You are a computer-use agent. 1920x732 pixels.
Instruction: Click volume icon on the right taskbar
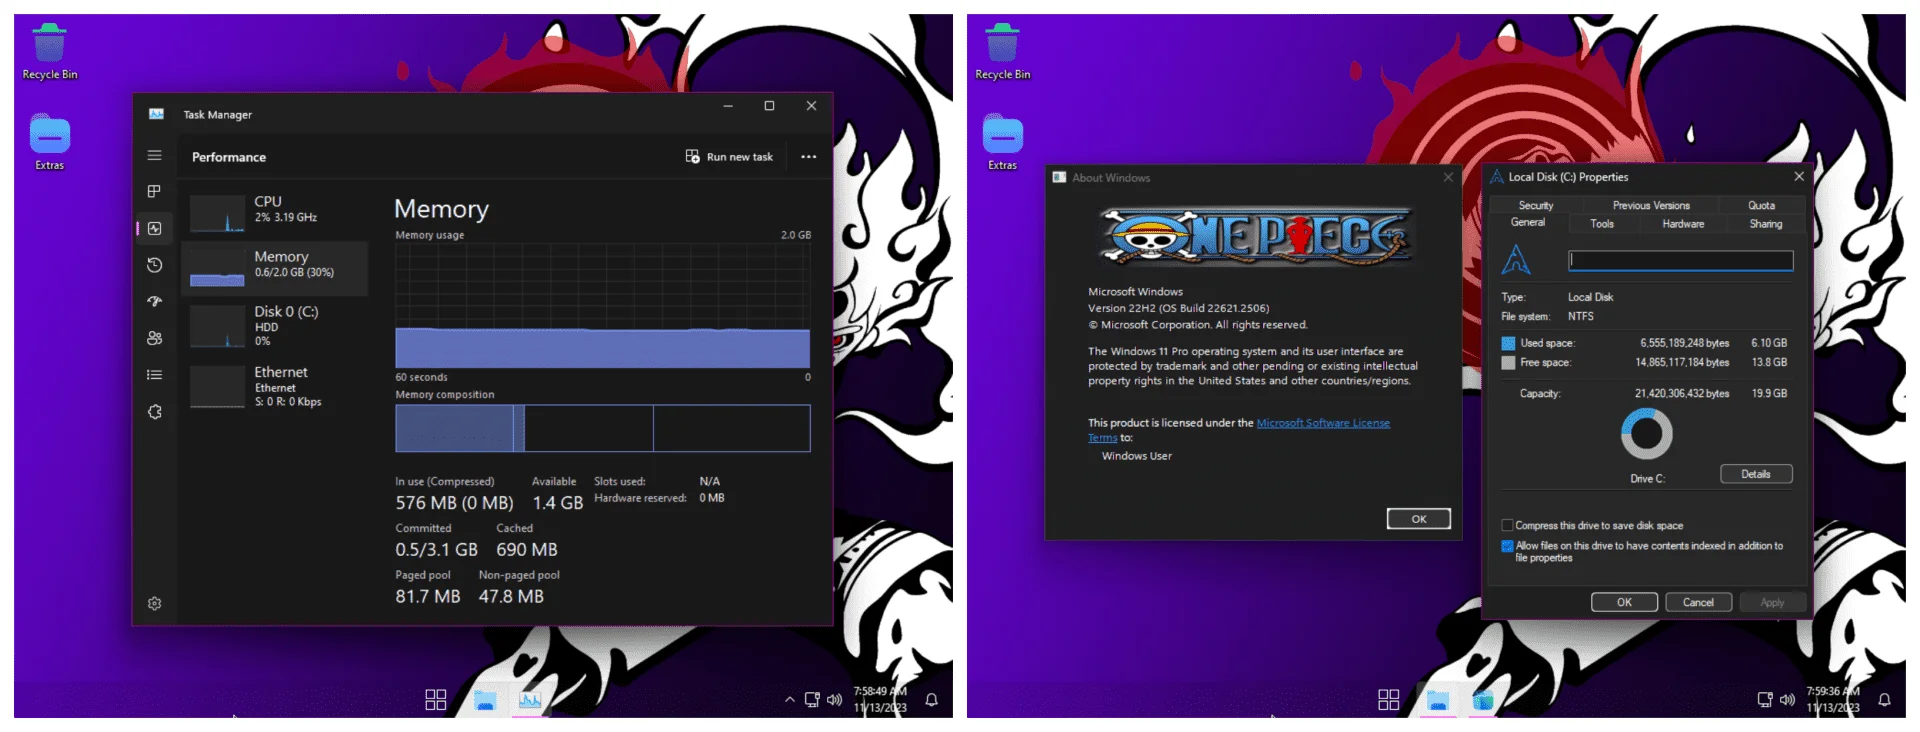coord(1787,699)
